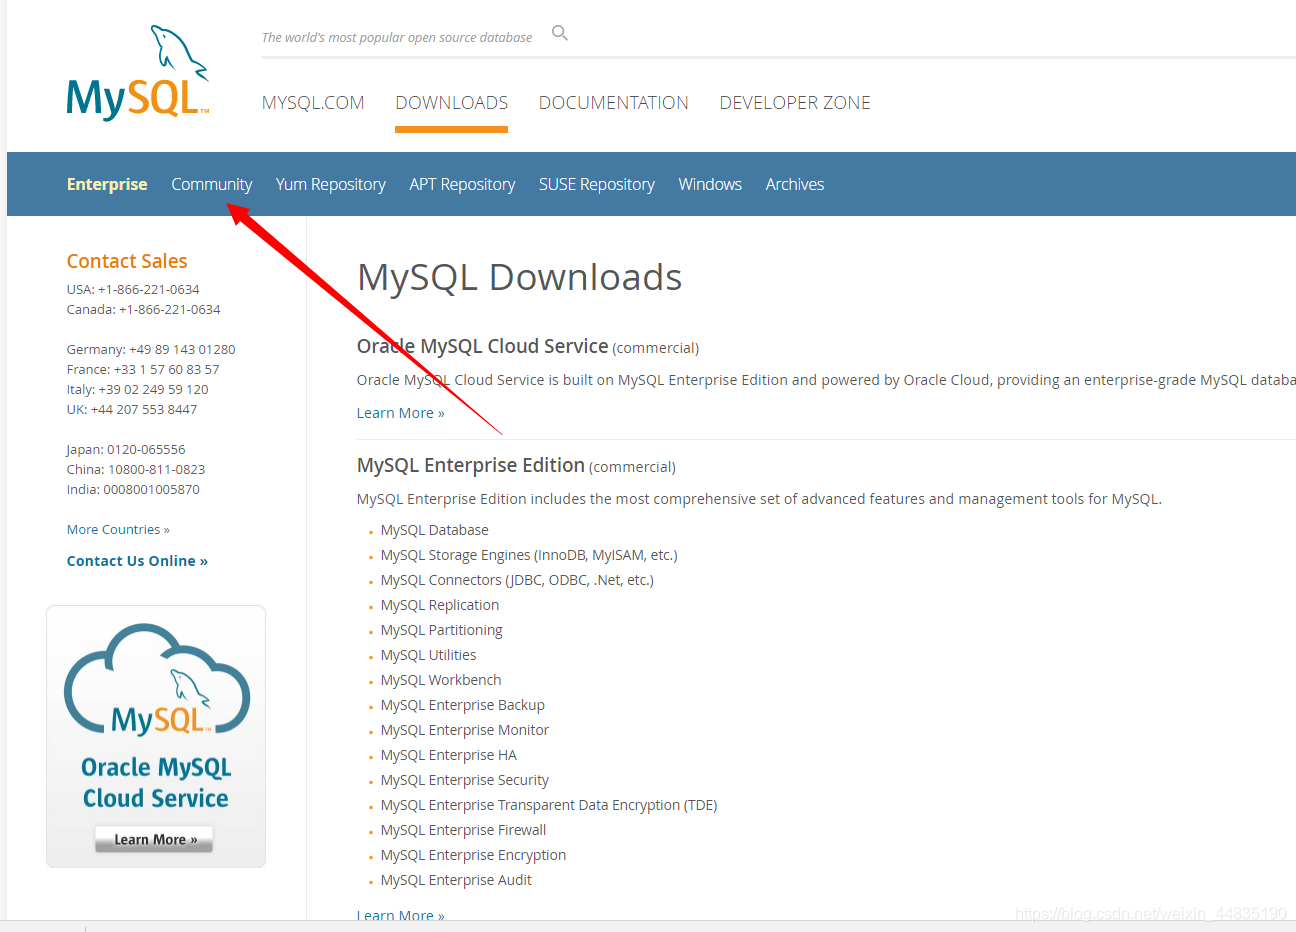Screen dimensions: 1296x932
Task: Select the MySQL Storage Engines list item
Action: click(x=529, y=555)
